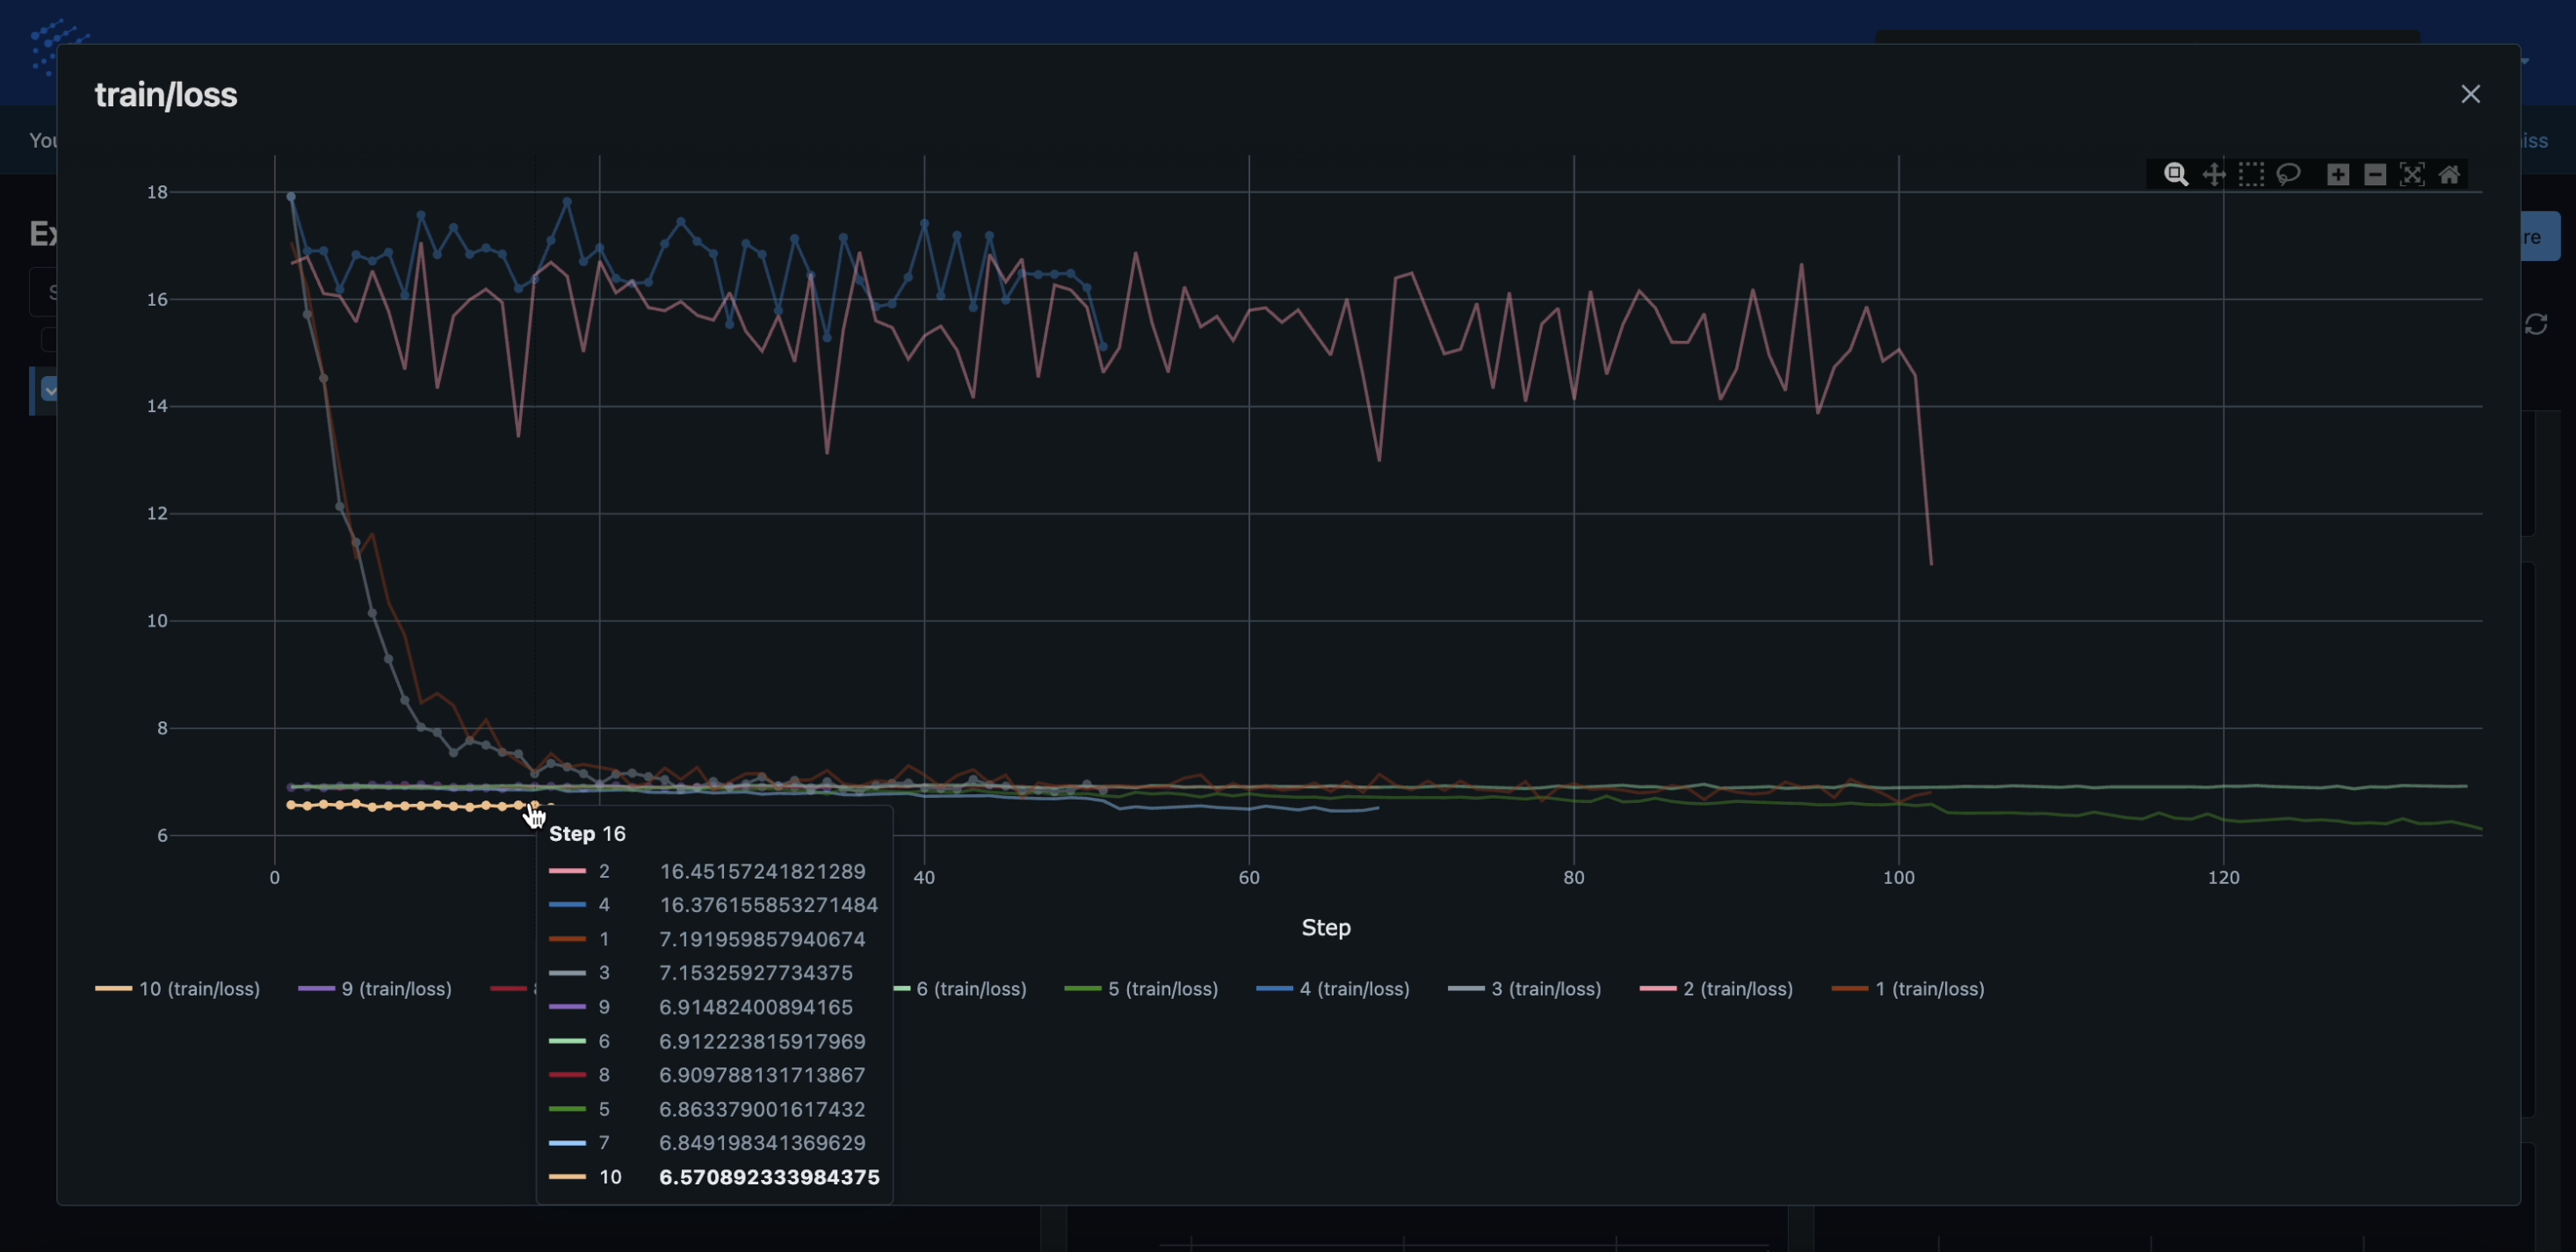Toggle run 6 (train/loss) legend entry
The width and height of the screenshot is (2576, 1252).
(960, 989)
